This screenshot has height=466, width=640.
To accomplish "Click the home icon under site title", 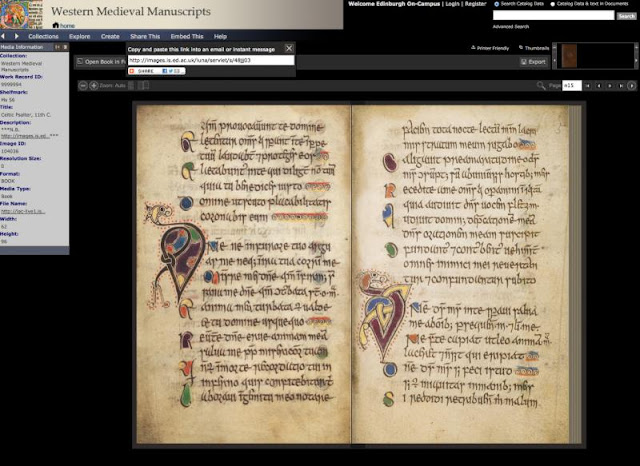I will tap(56, 25).
